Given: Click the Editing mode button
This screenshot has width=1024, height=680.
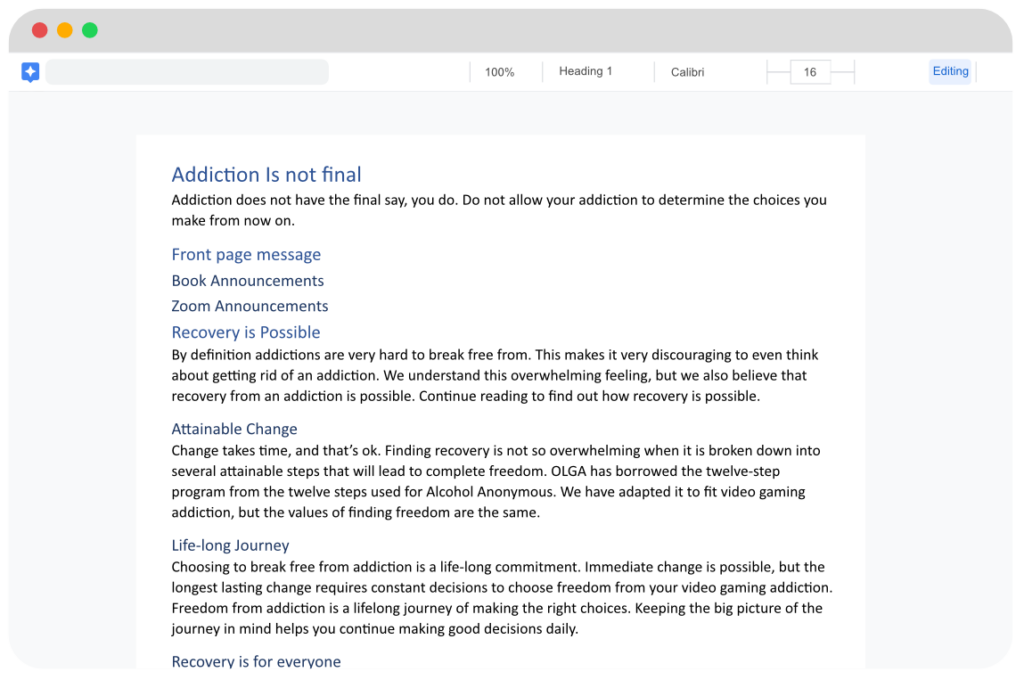Looking at the screenshot, I should coord(950,71).
